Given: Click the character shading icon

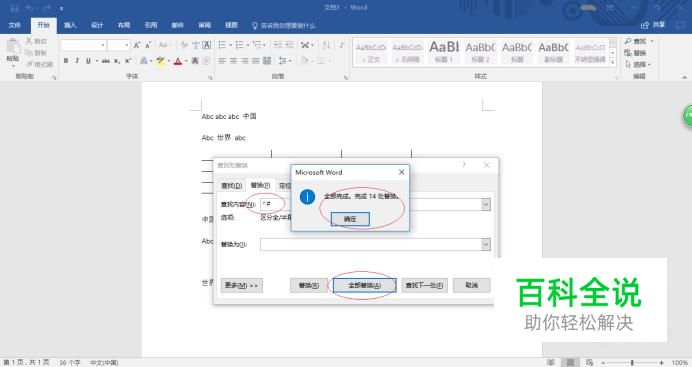Looking at the screenshot, I should click(x=195, y=61).
